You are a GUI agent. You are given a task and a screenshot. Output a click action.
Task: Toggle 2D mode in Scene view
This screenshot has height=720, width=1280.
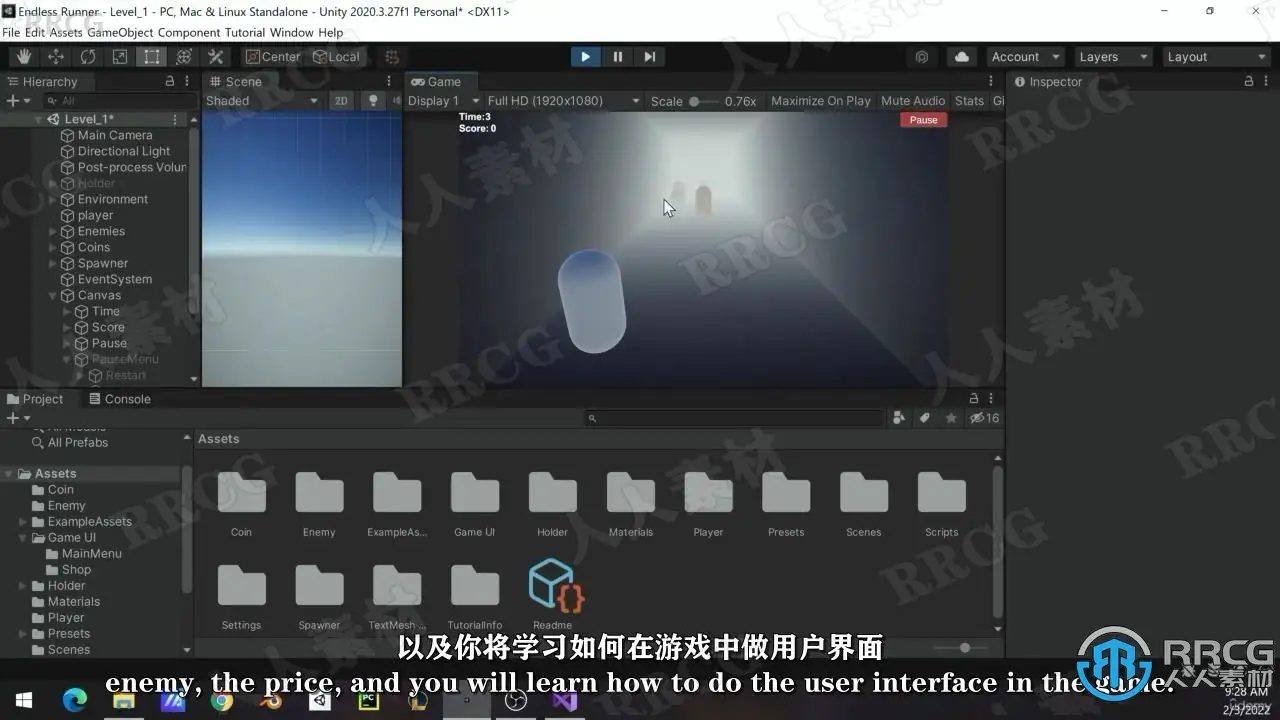pyautogui.click(x=341, y=101)
